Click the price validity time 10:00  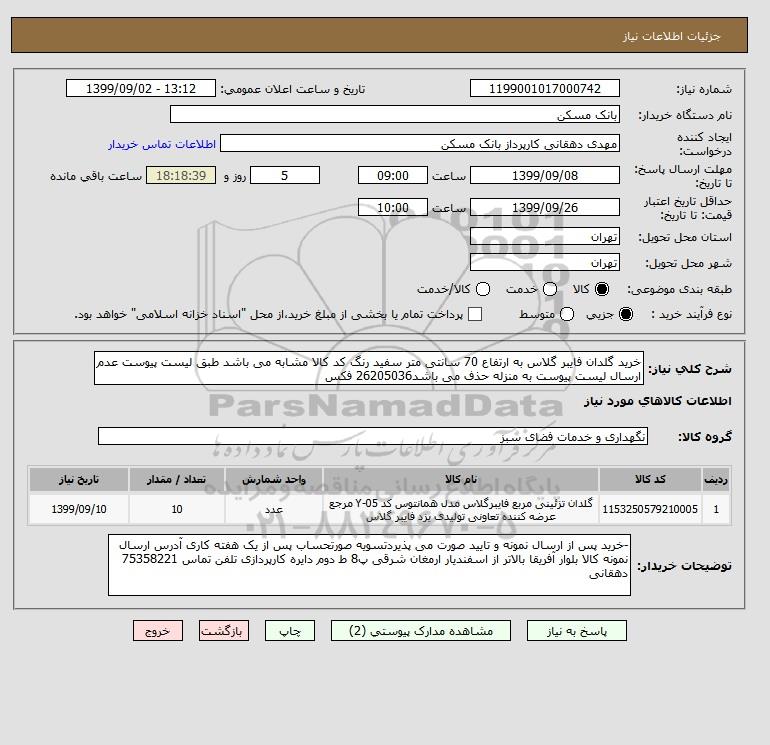[x=393, y=207]
